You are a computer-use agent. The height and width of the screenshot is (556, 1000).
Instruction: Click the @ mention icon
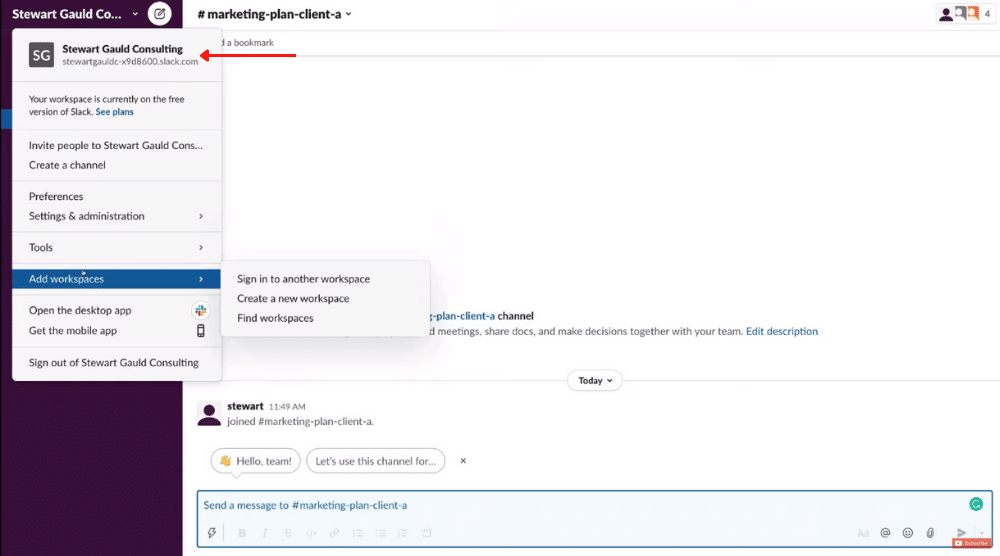(885, 533)
